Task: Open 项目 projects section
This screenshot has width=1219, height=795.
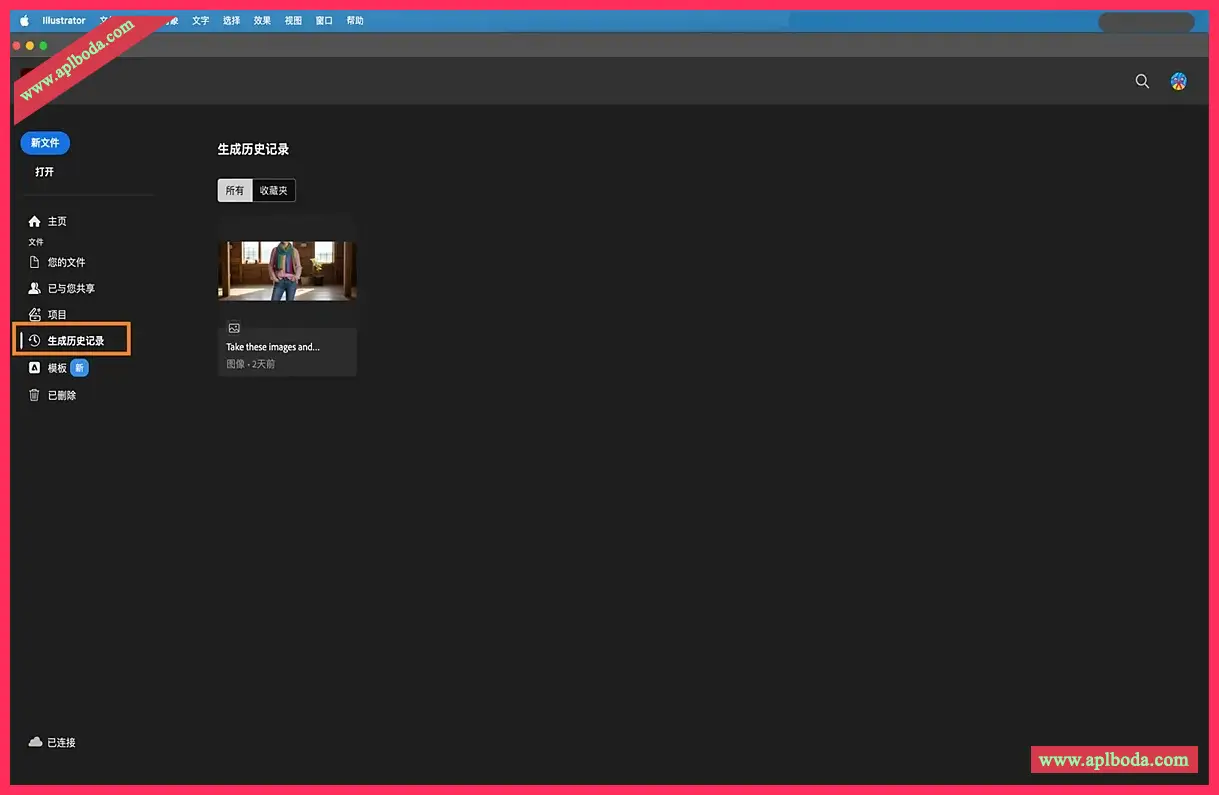Action: [x=57, y=315]
